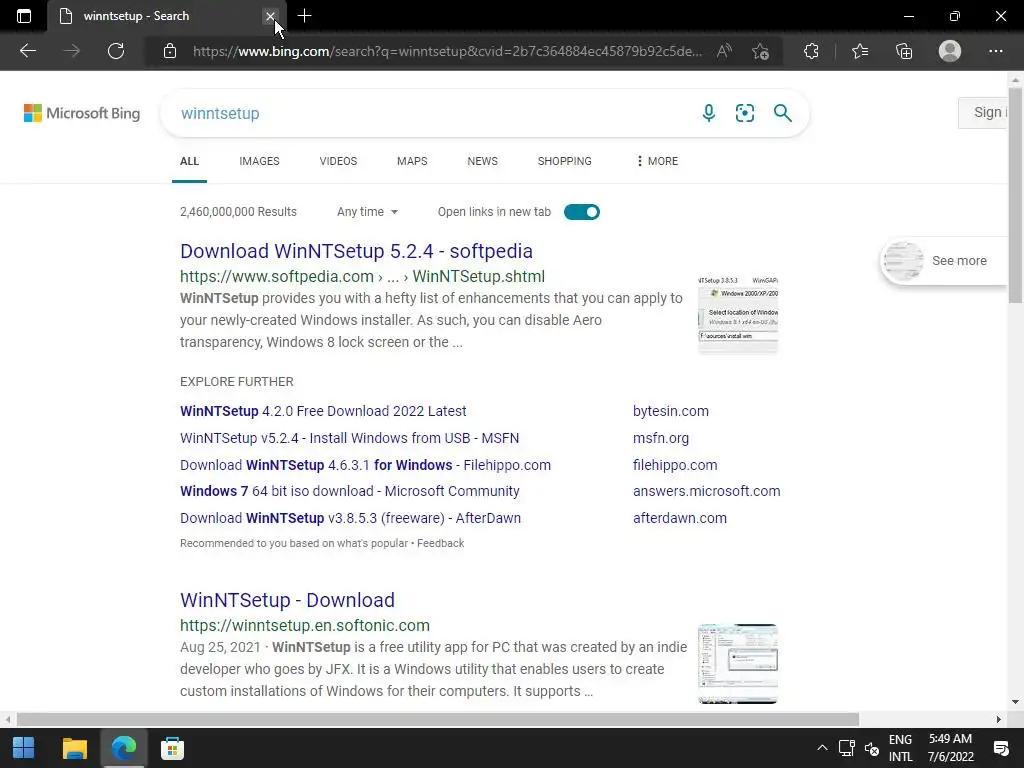
Task: Open the Any time filter dropdown
Action: coord(368,212)
